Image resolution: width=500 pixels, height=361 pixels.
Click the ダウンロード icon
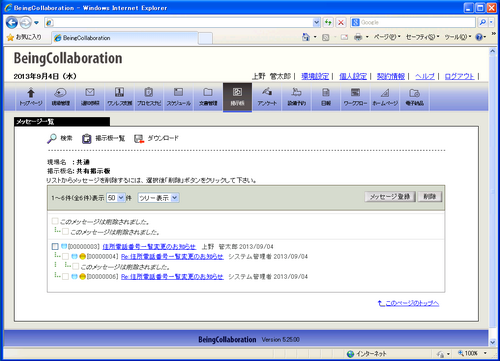coord(139,138)
